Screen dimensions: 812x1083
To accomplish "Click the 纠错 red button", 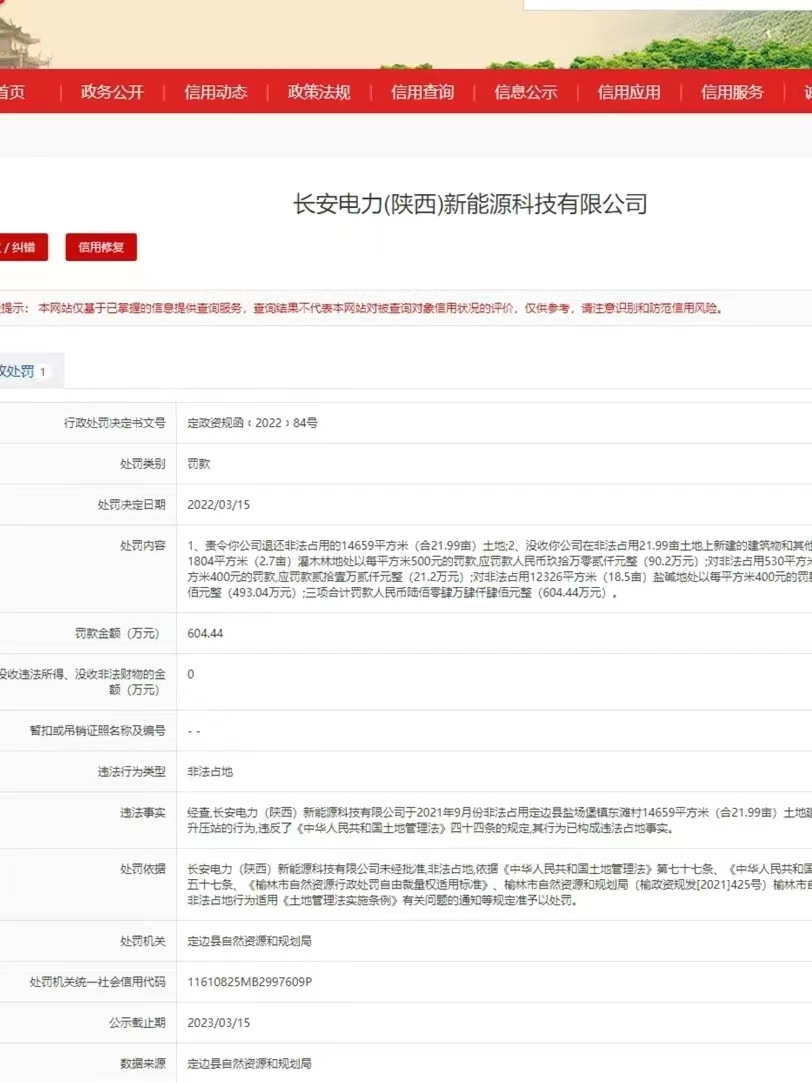I will [22, 247].
